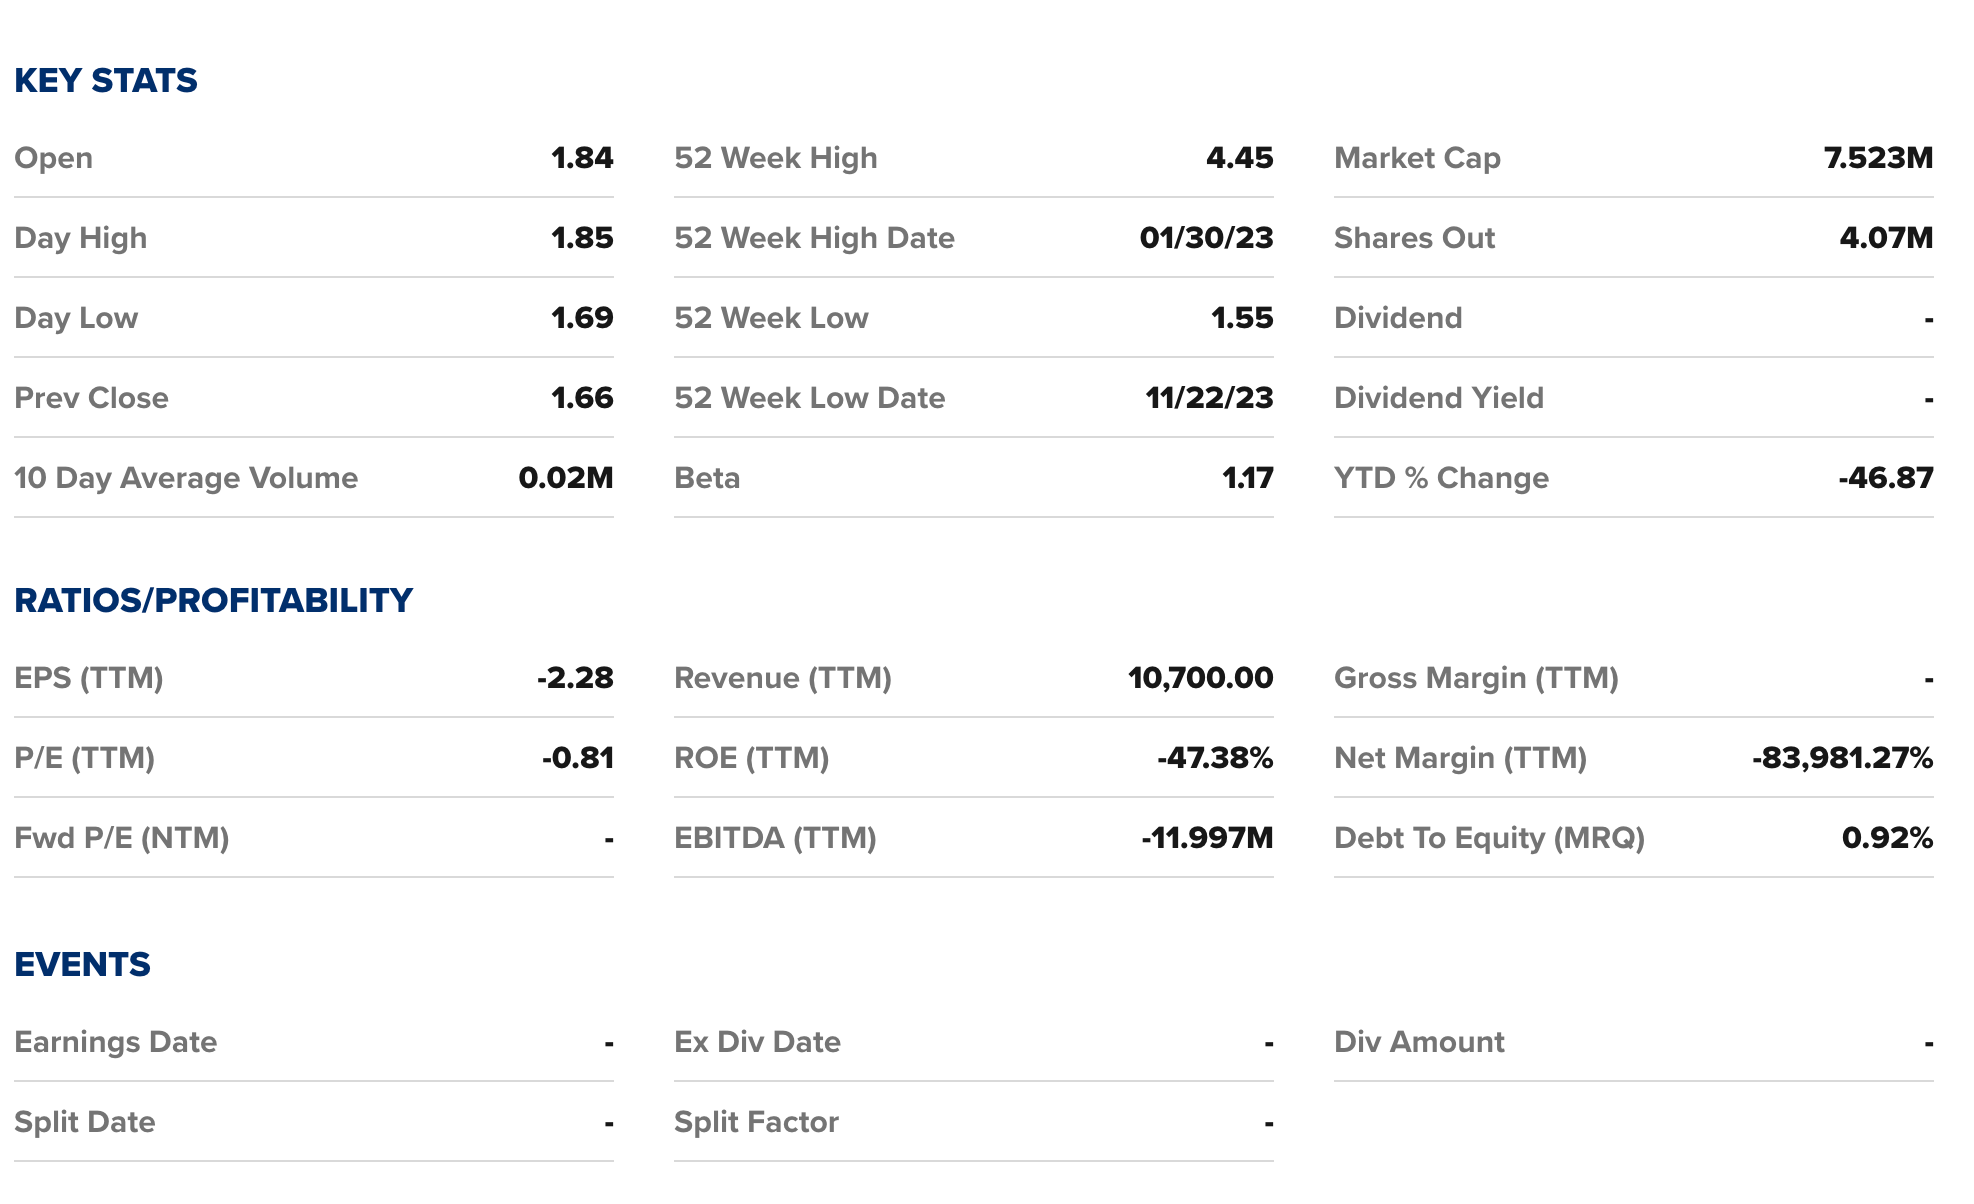
Task: Select the Market Cap value 7.523M
Action: pos(1878,158)
